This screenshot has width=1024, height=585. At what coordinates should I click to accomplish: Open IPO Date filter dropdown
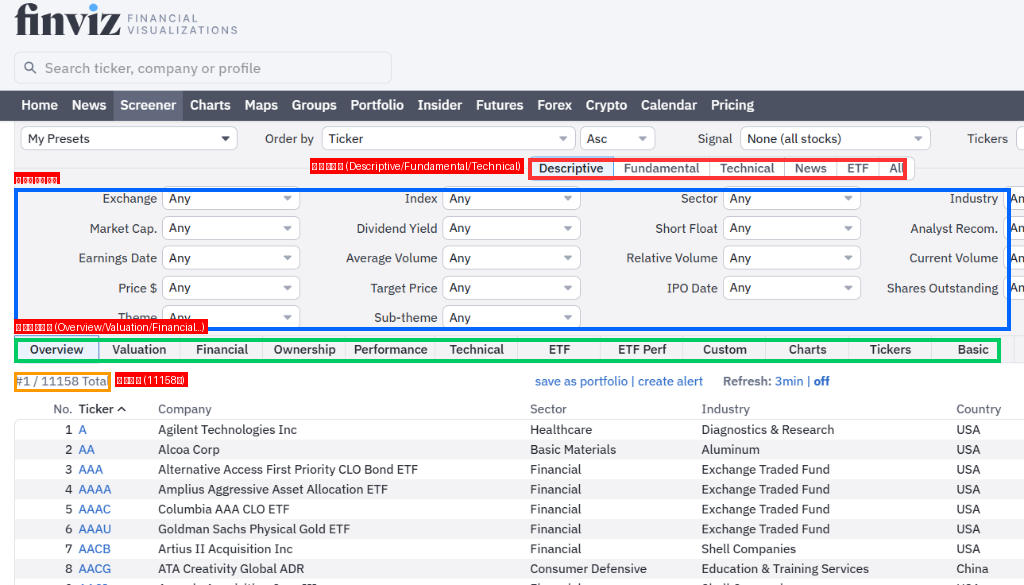pos(792,287)
